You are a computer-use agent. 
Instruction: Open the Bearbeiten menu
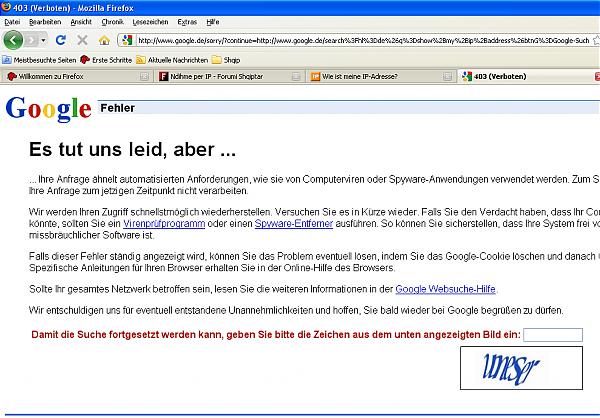(x=45, y=22)
